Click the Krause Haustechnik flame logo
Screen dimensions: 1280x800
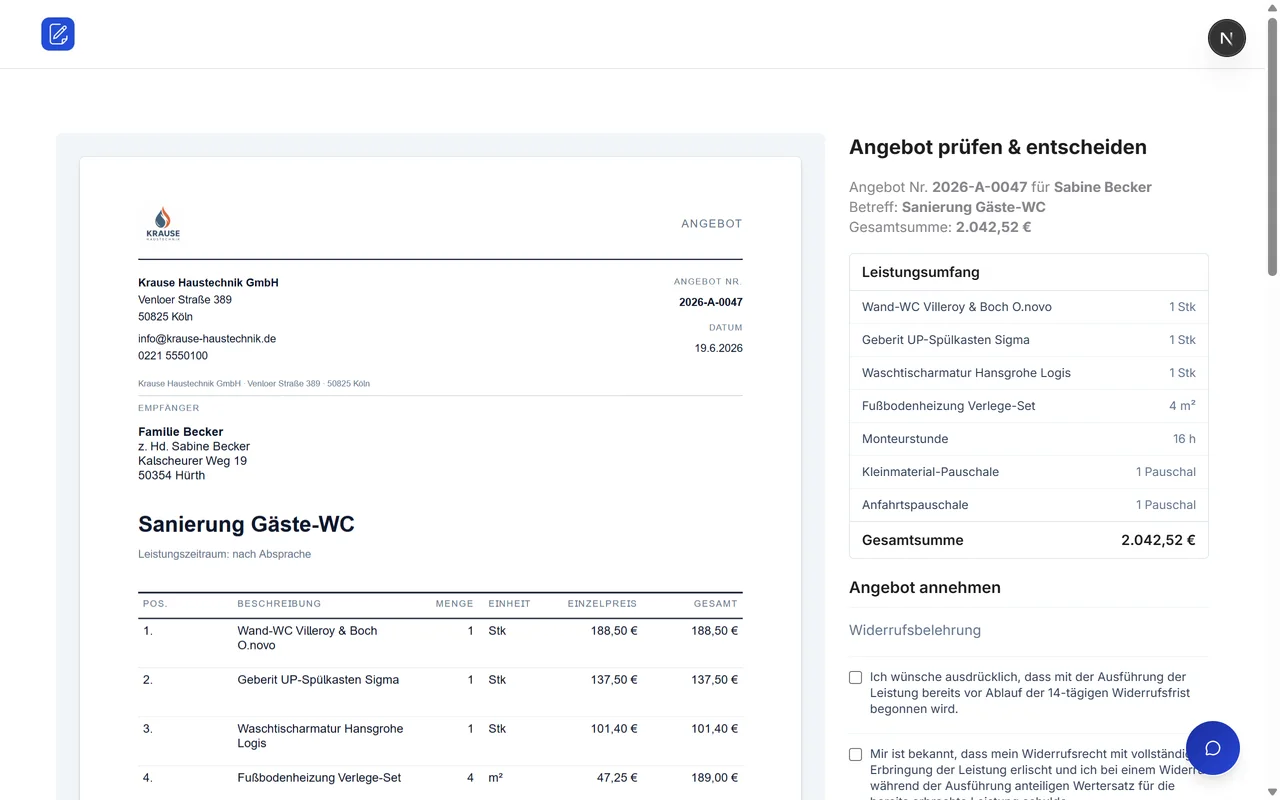163,224
